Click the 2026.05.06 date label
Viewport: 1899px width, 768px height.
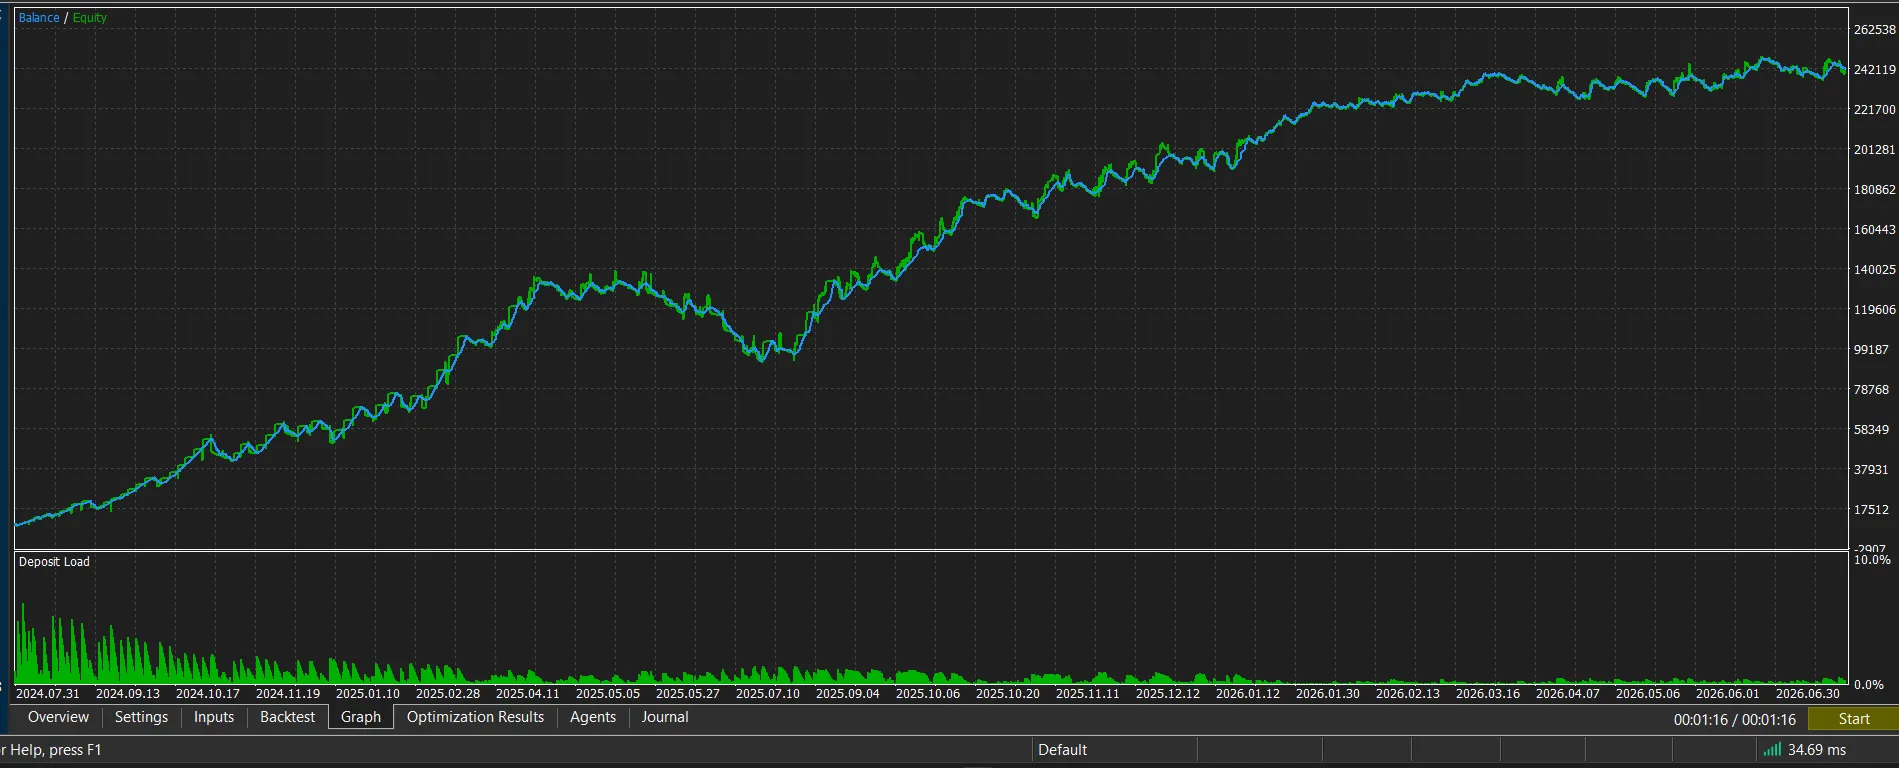point(1648,693)
